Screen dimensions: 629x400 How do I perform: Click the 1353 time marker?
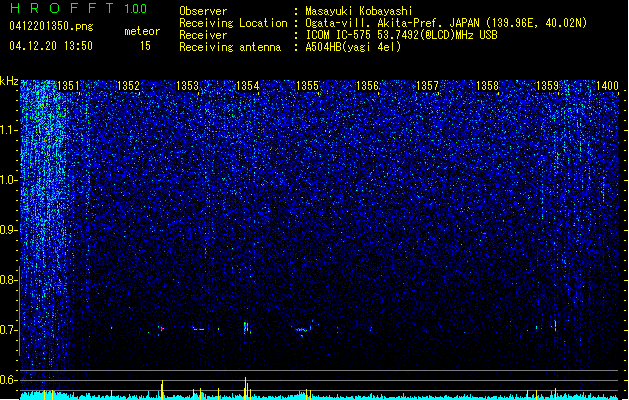[187, 85]
